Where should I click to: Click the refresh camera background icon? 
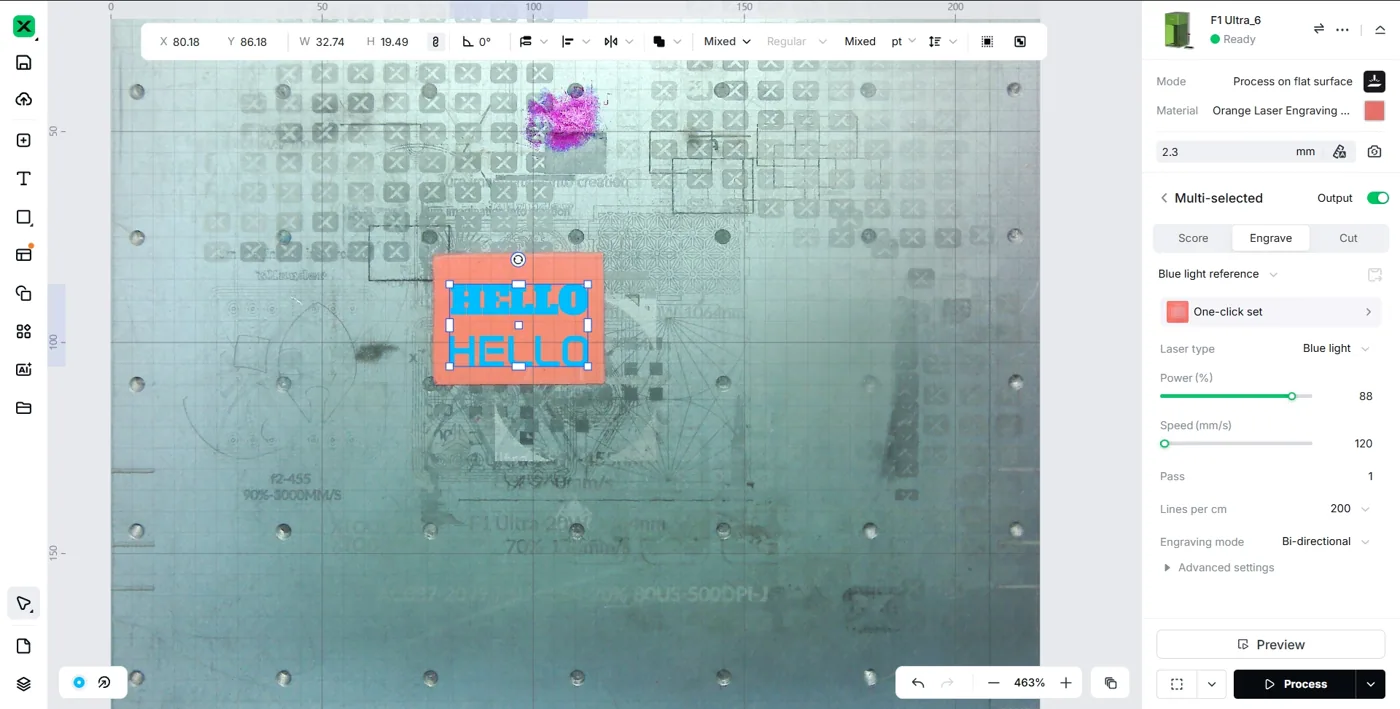104,682
